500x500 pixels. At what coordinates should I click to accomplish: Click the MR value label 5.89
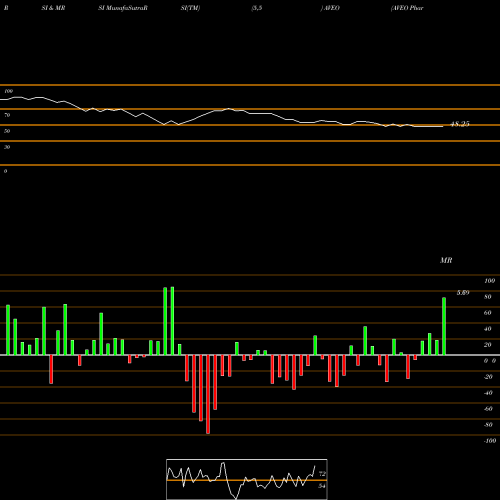click(x=463, y=293)
